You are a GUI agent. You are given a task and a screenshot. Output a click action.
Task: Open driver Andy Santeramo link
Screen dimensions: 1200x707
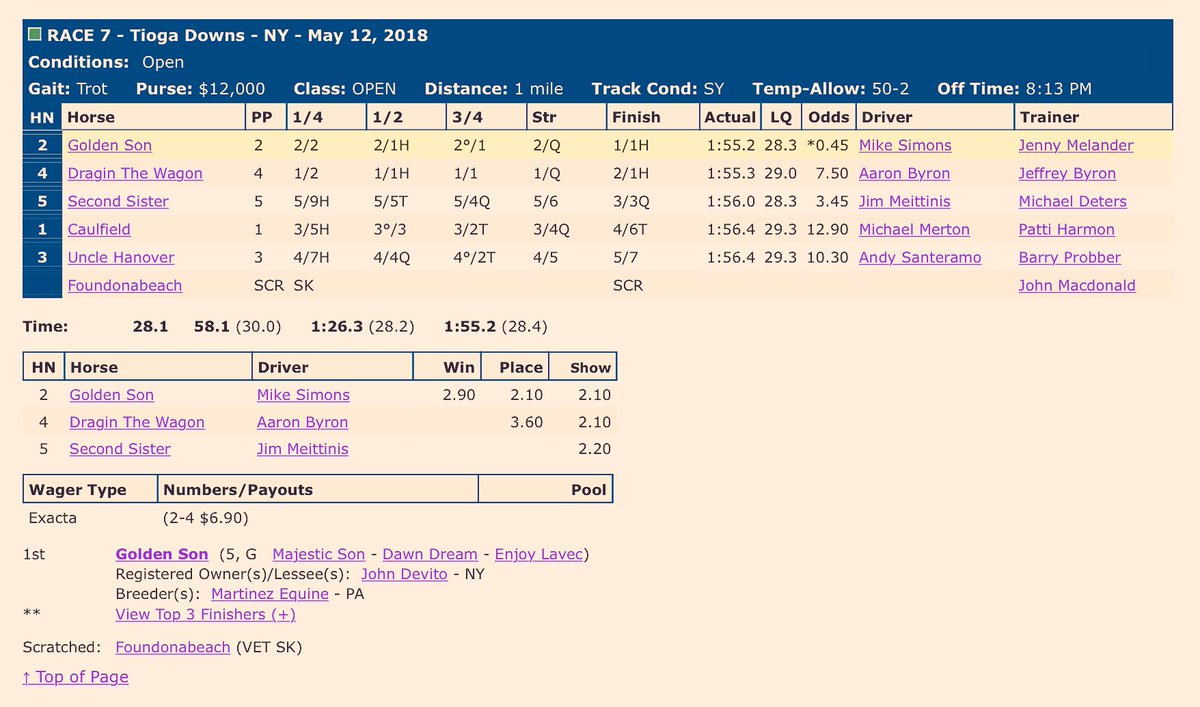920,257
